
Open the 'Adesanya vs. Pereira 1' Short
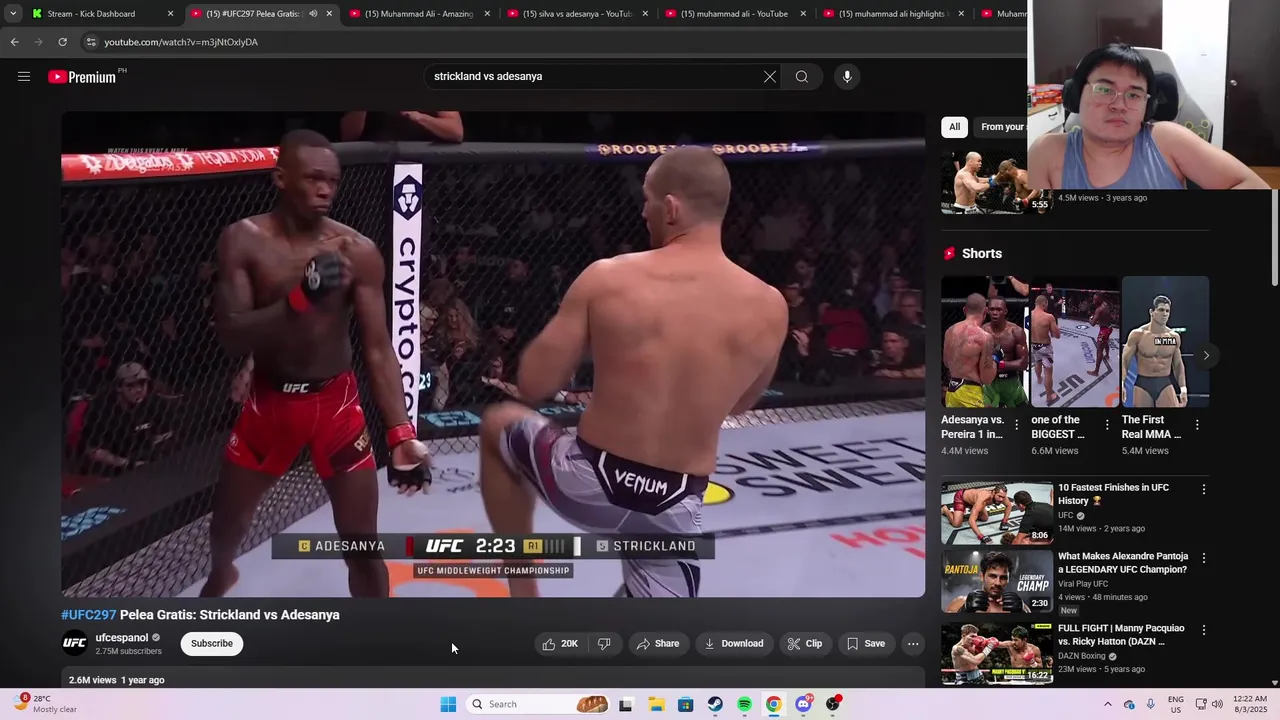[x=984, y=342]
